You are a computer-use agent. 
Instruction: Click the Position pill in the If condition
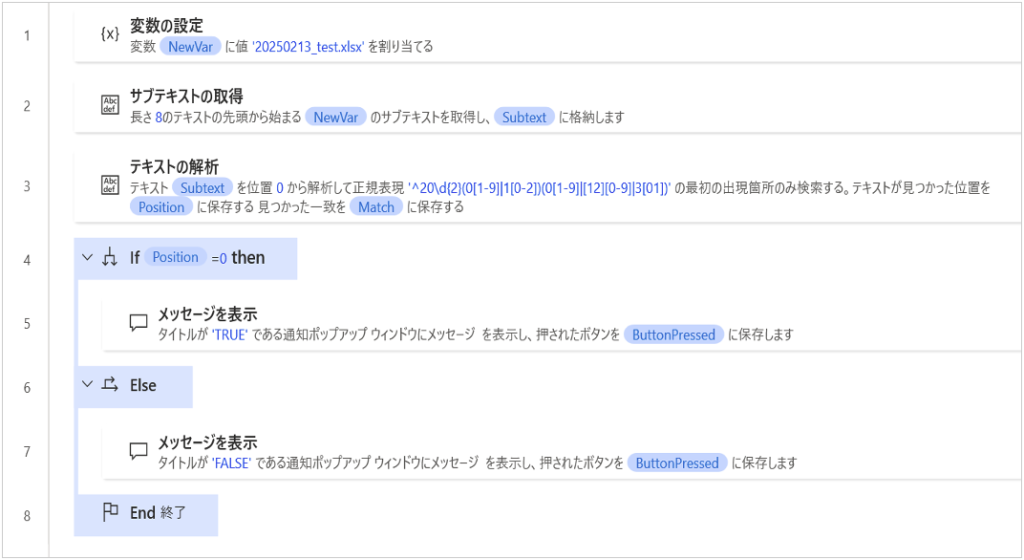175,257
